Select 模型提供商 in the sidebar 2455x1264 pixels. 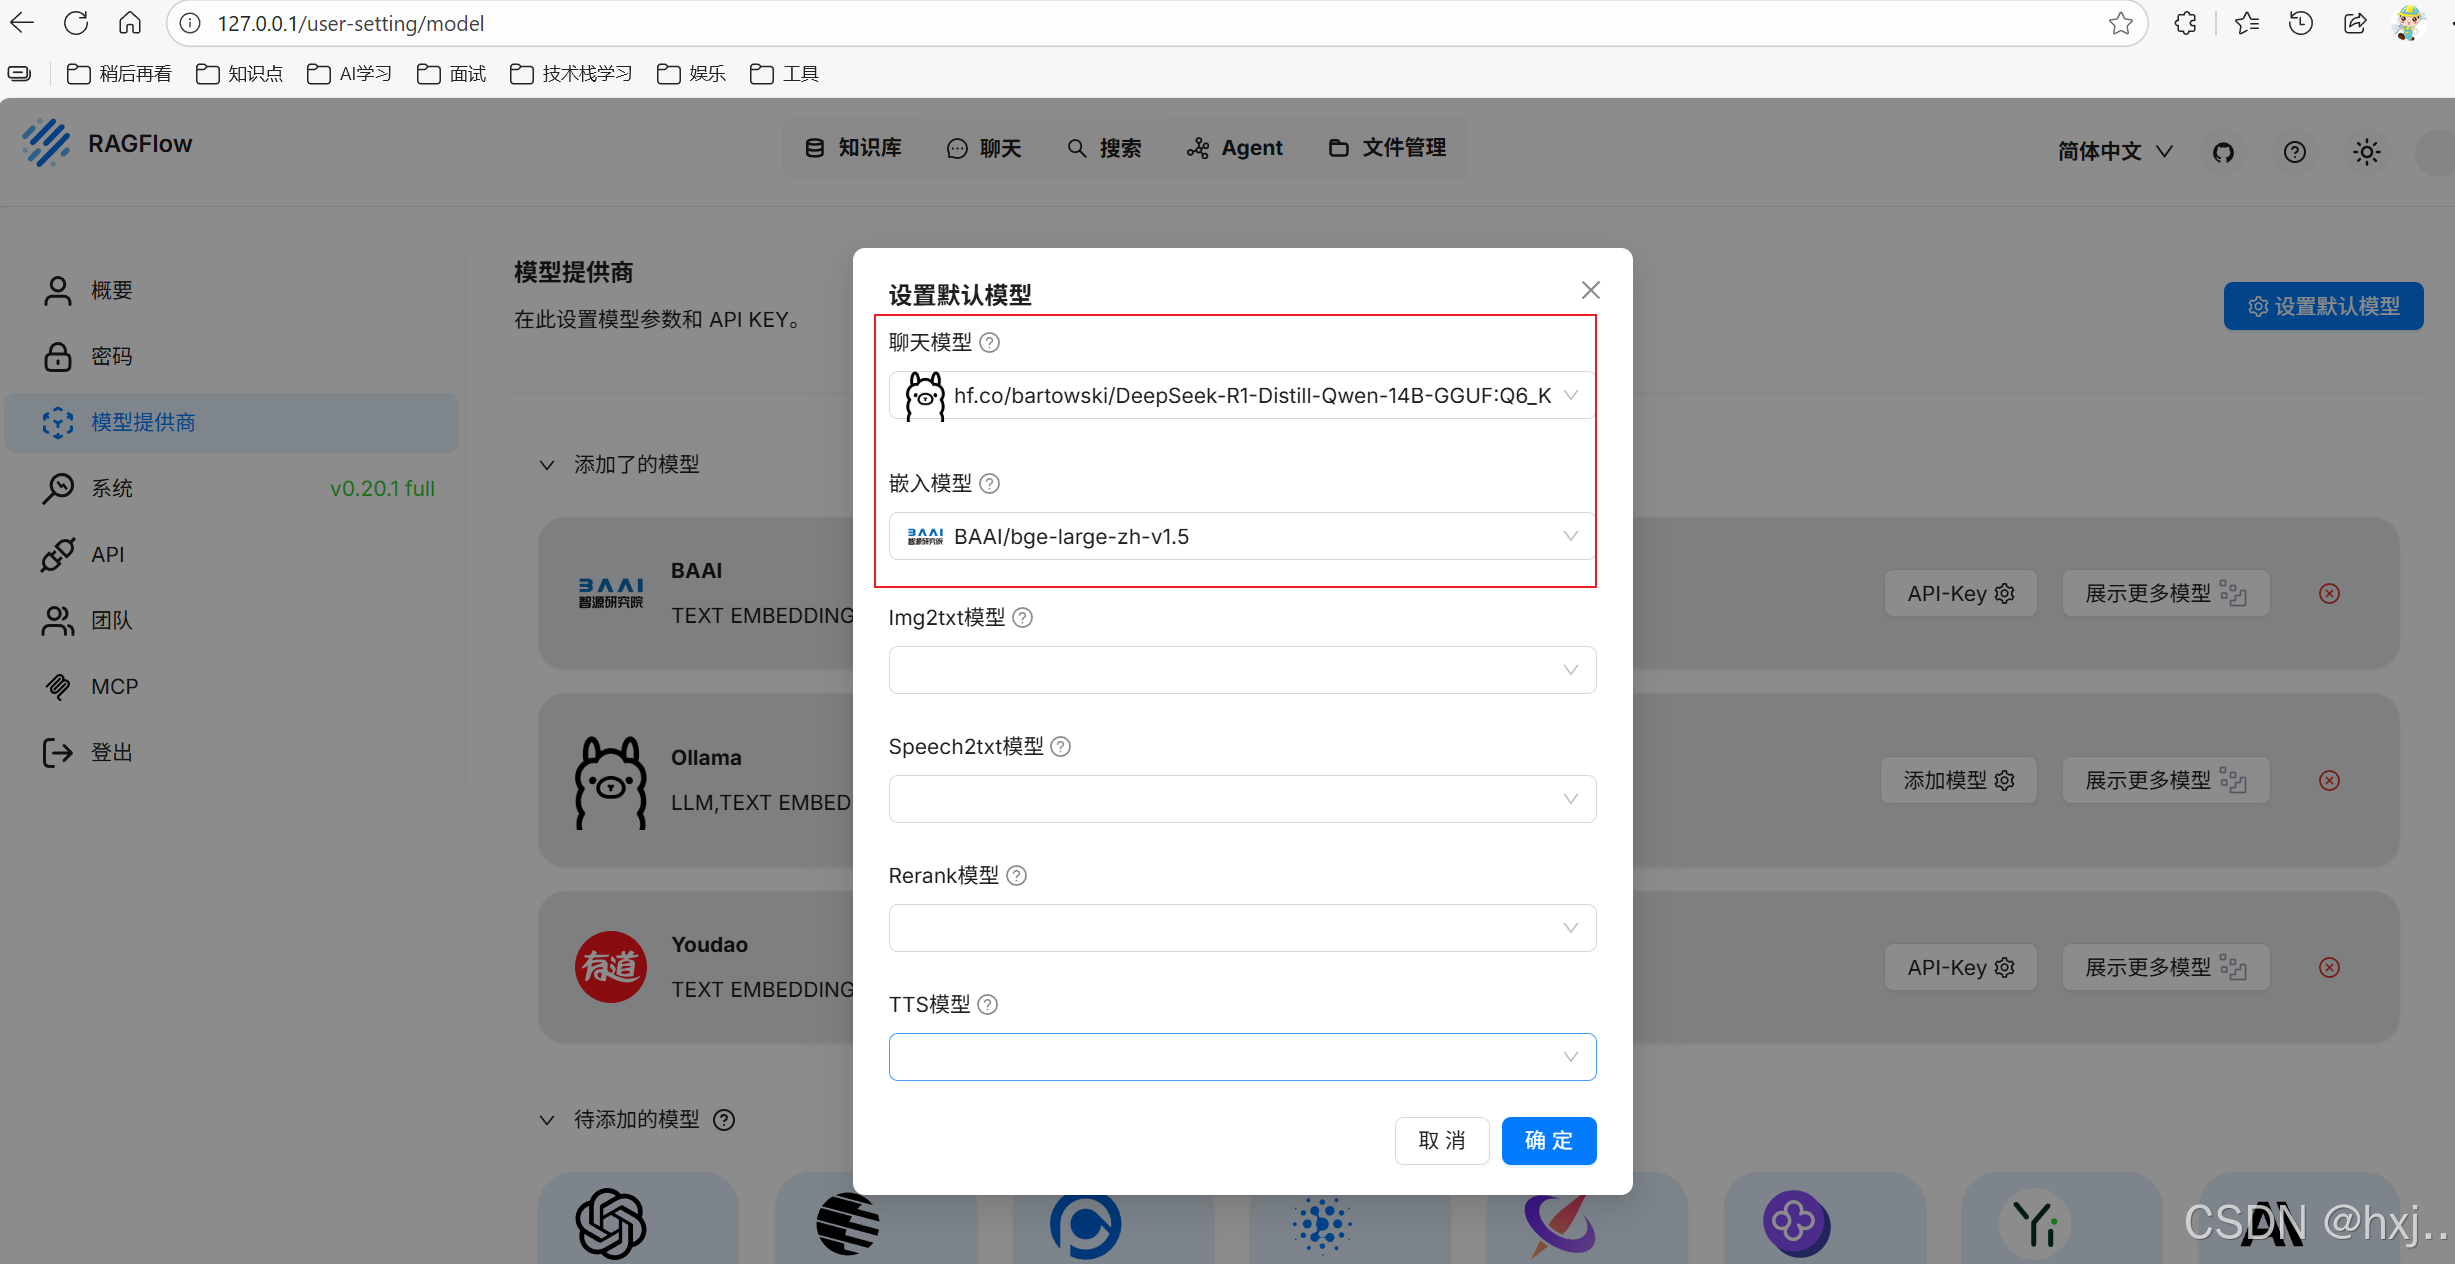232,423
